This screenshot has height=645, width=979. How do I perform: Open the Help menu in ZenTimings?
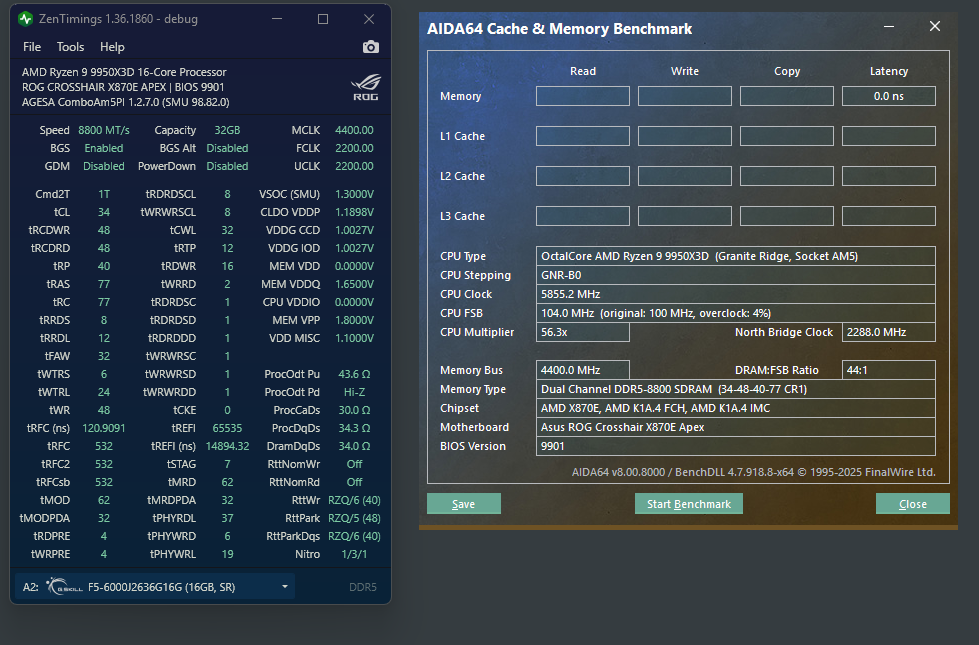pyautogui.click(x=112, y=47)
